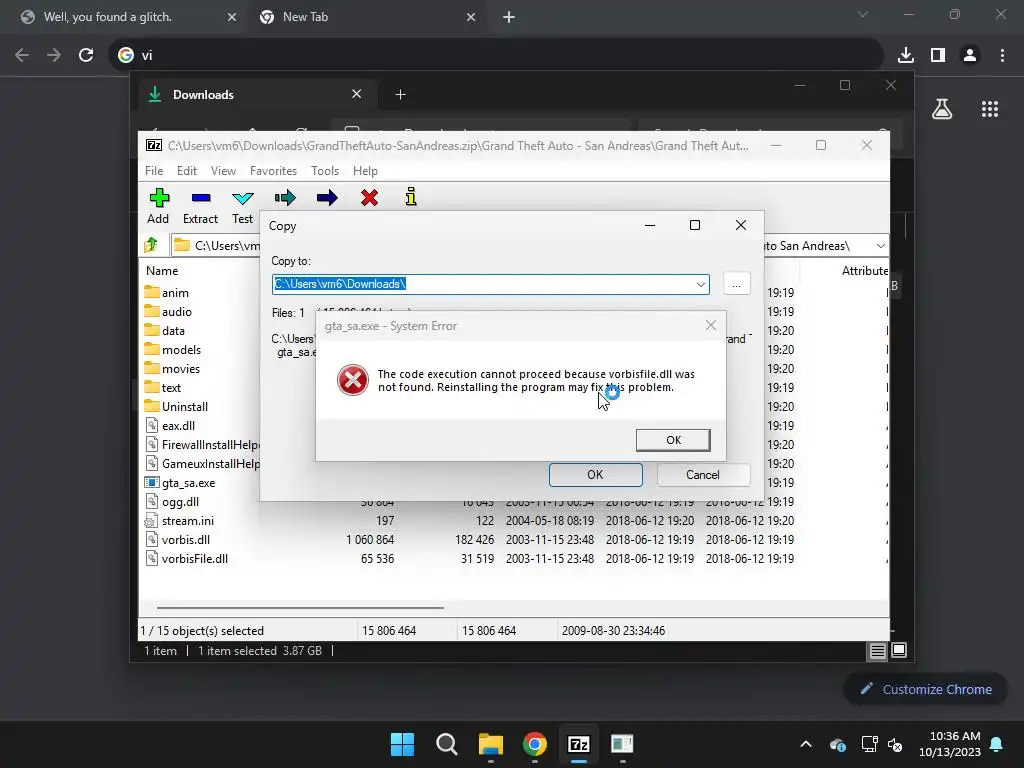1024x768 pixels.
Task: Click the 7-Zip Move arrow toolbar icon
Action: 327,198
